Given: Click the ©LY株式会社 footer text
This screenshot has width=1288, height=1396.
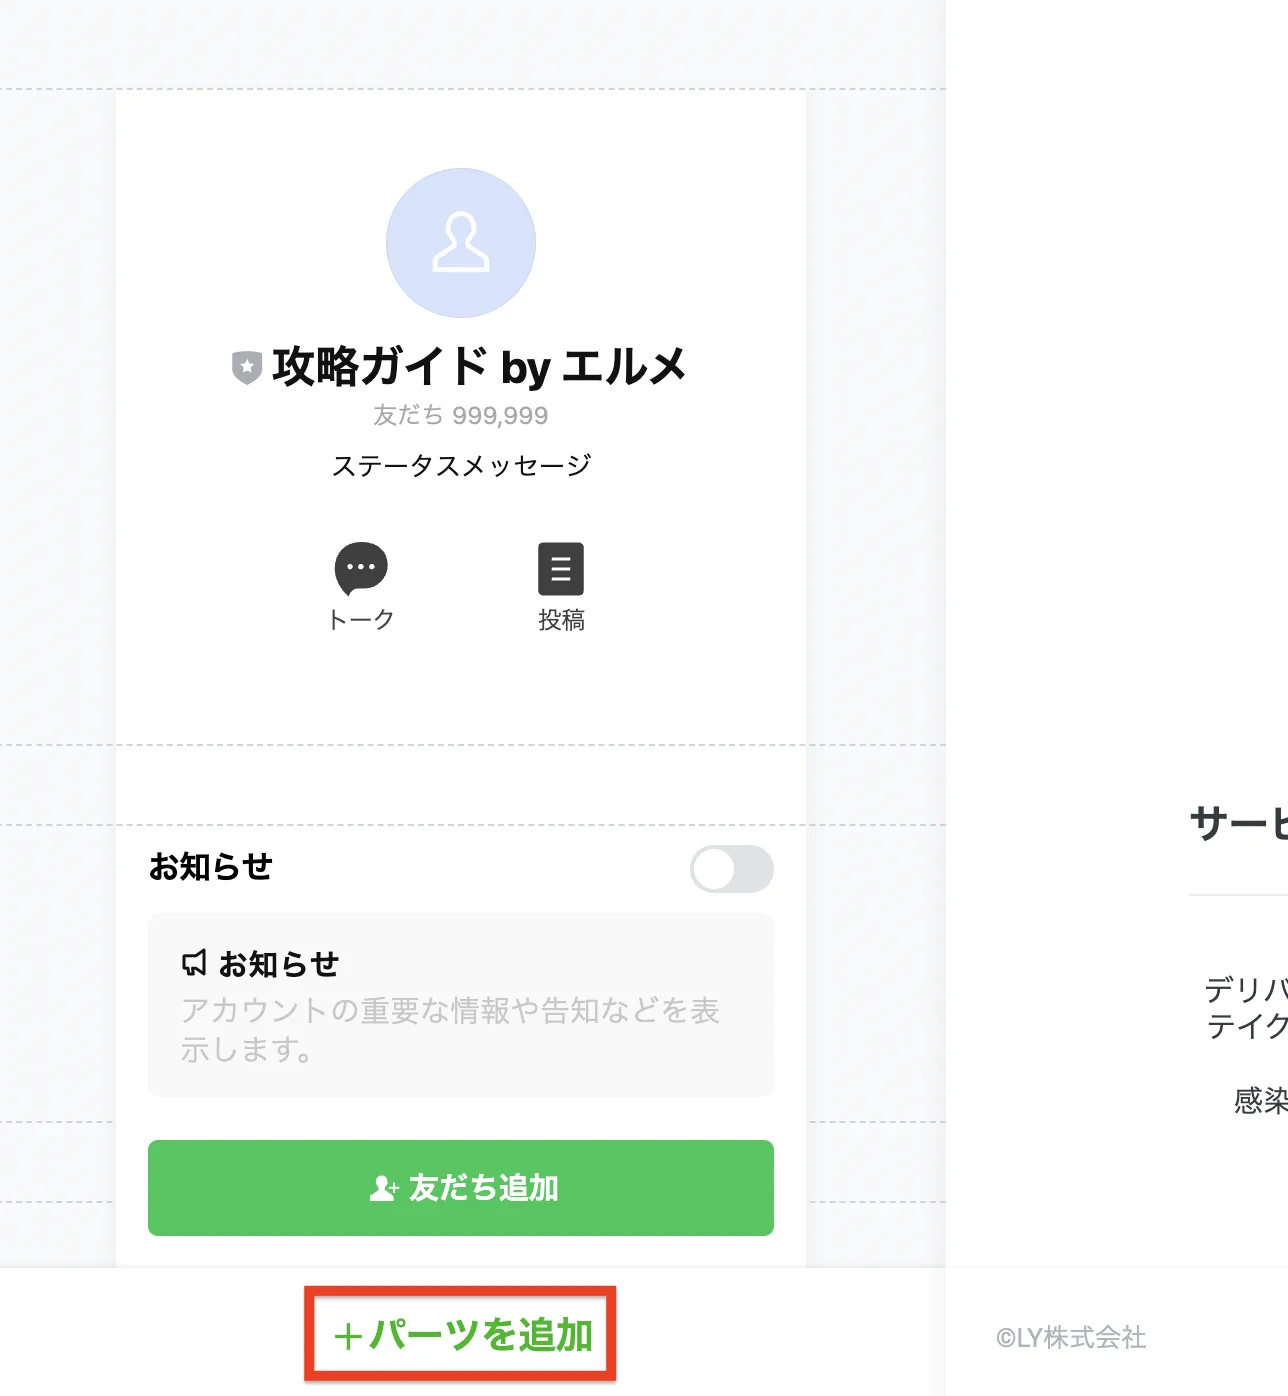Looking at the screenshot, I should coord(1071,1338).
